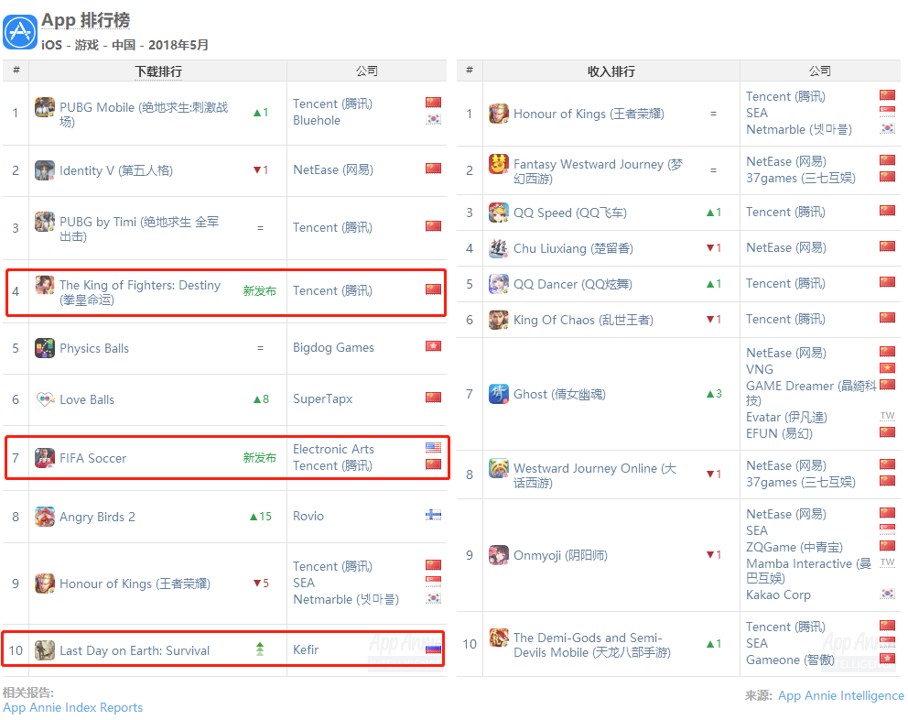Select the QQ Dancer game icon
Screen dimensions: 908x720
coord(499,284)
